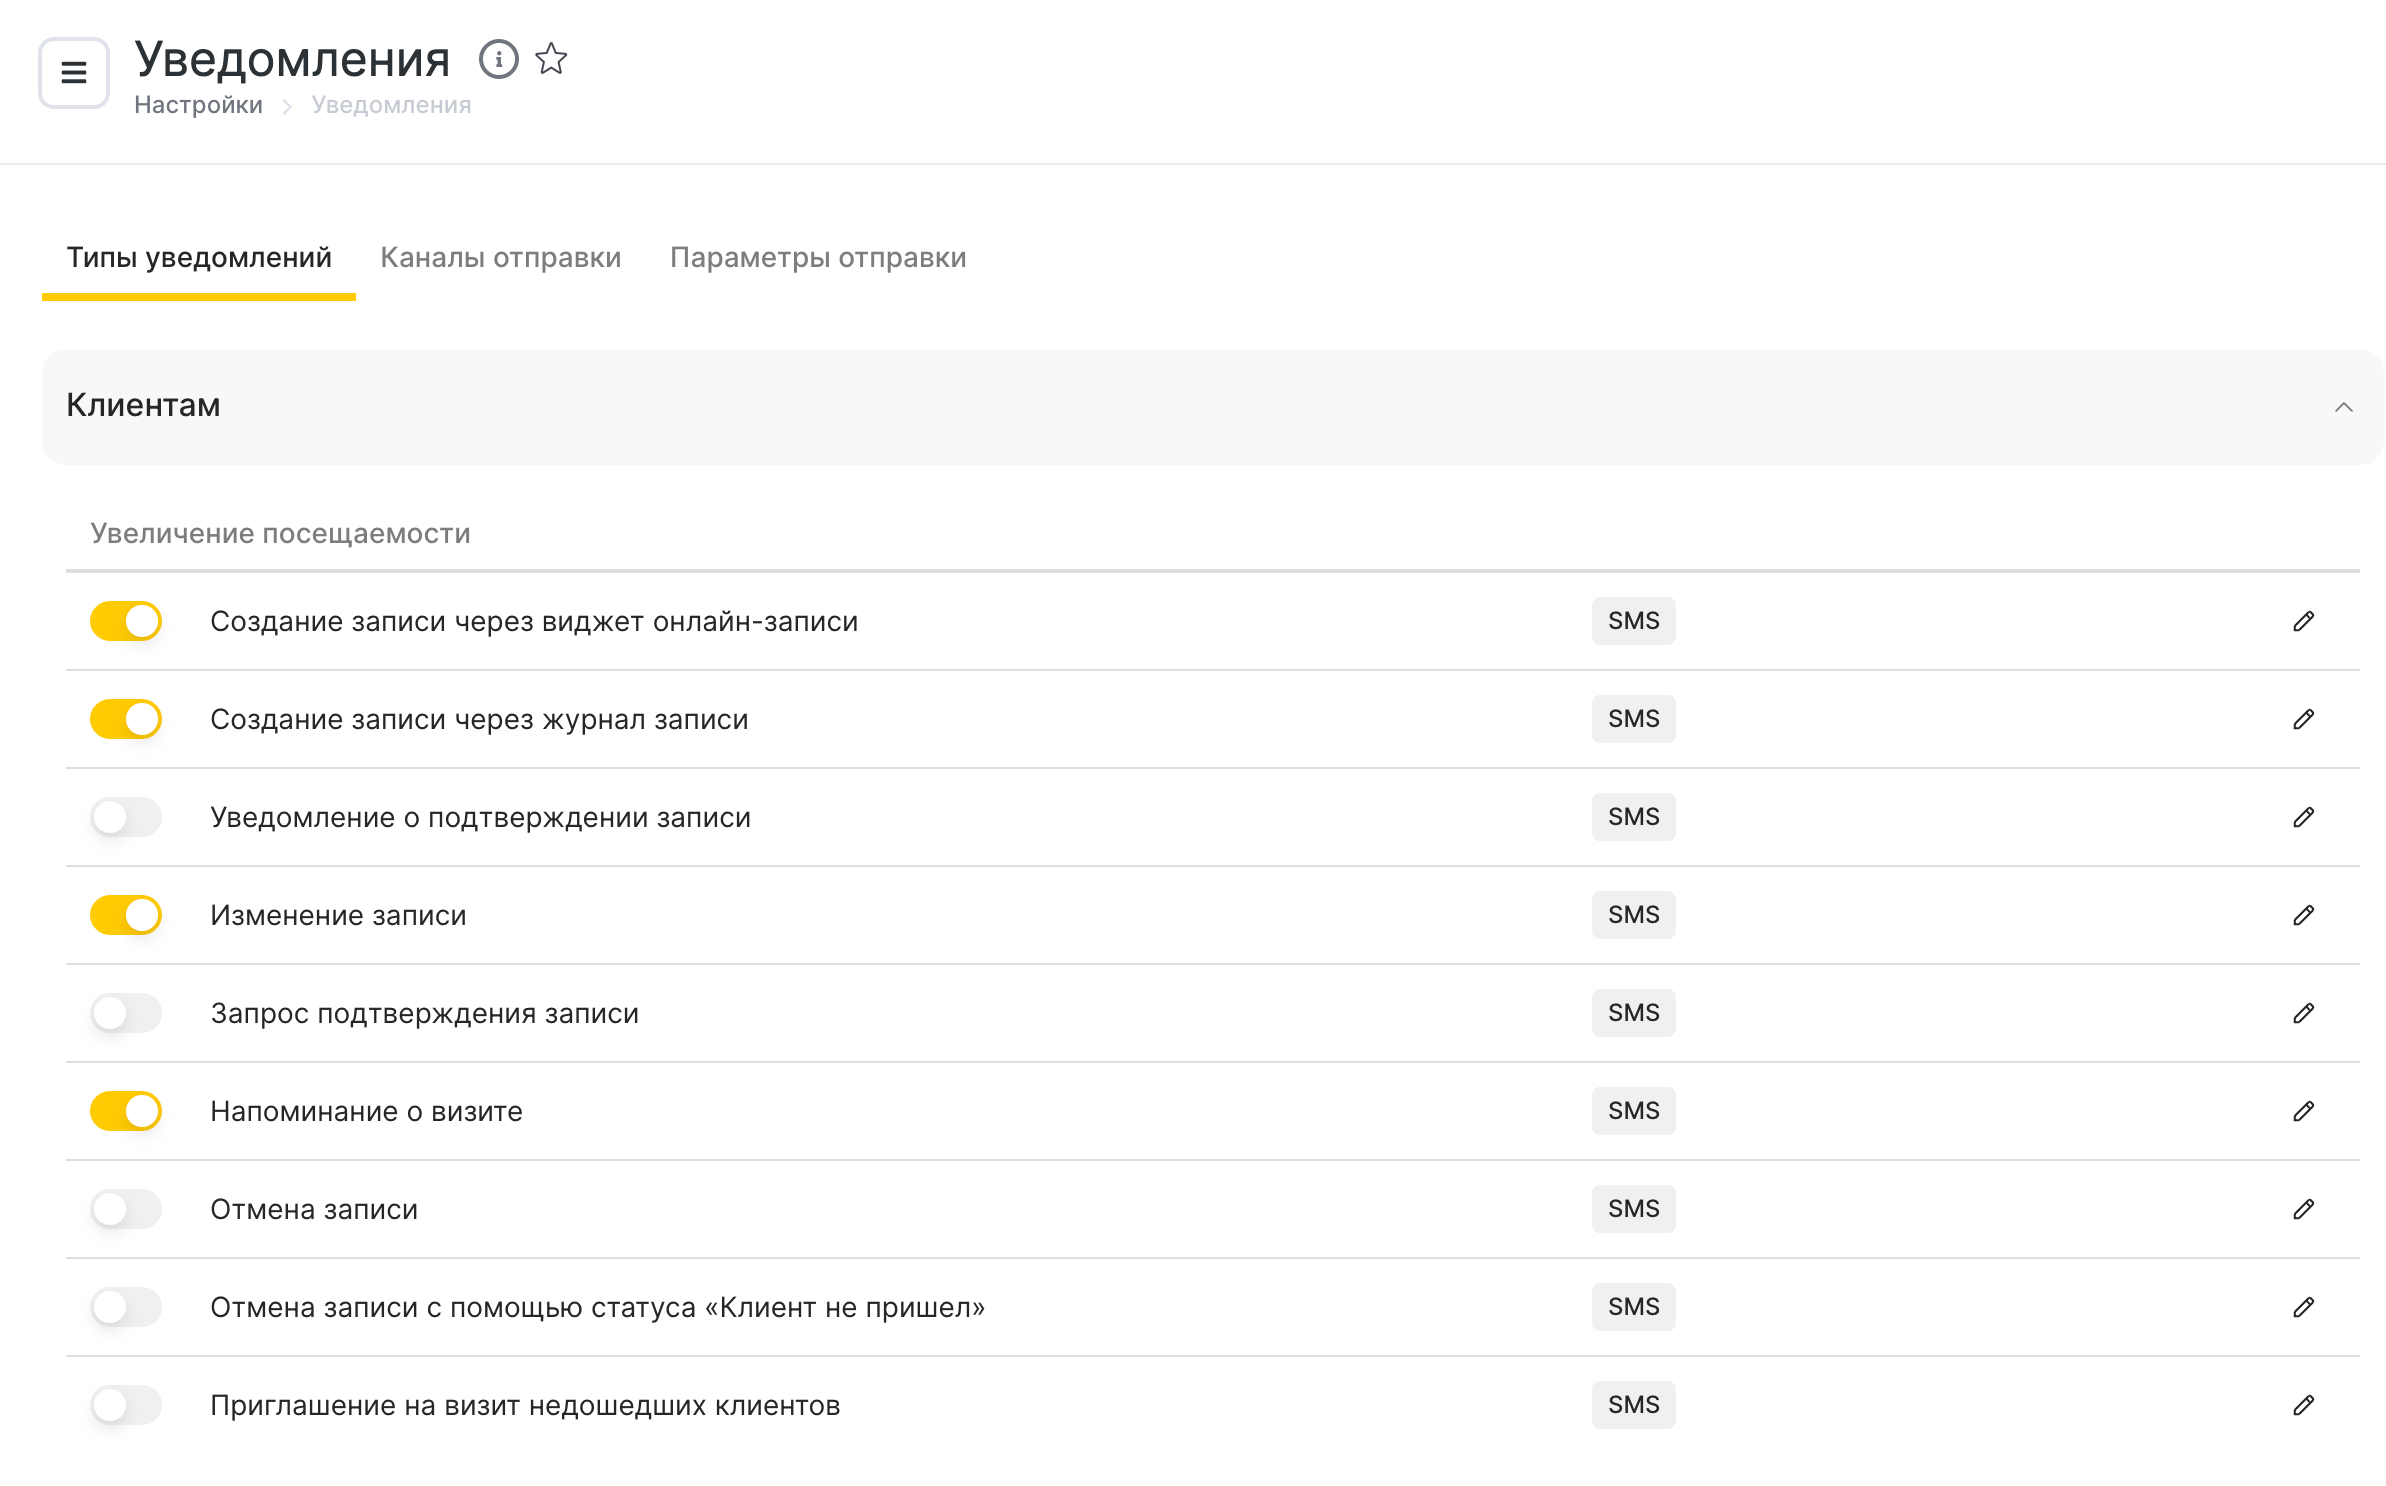
Task: Click the SMS badge for «Отмена записи»
Action: pos(1633,1209)
